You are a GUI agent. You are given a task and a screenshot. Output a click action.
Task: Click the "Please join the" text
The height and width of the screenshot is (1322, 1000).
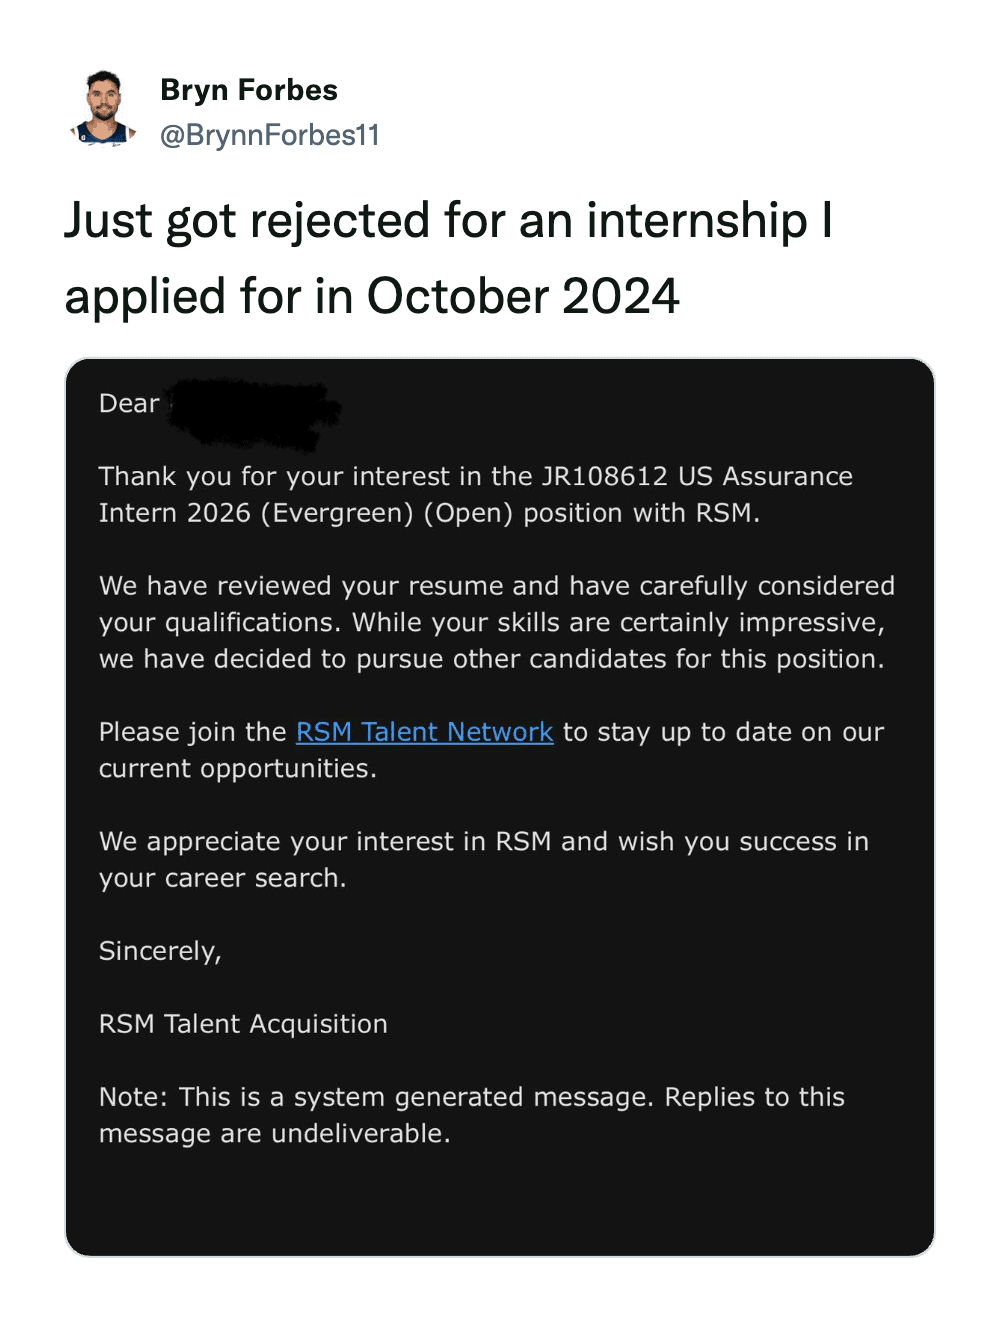point(193,732)
